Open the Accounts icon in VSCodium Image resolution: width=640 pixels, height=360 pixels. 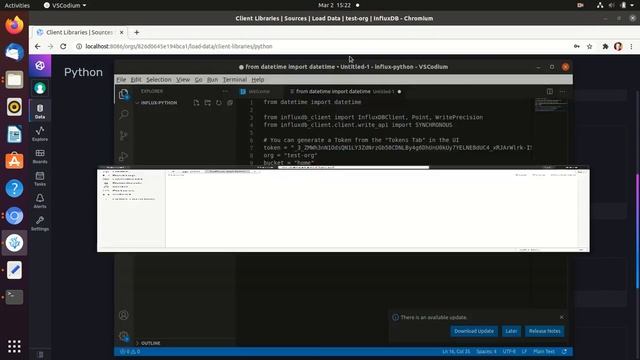(x=124, y=315)
